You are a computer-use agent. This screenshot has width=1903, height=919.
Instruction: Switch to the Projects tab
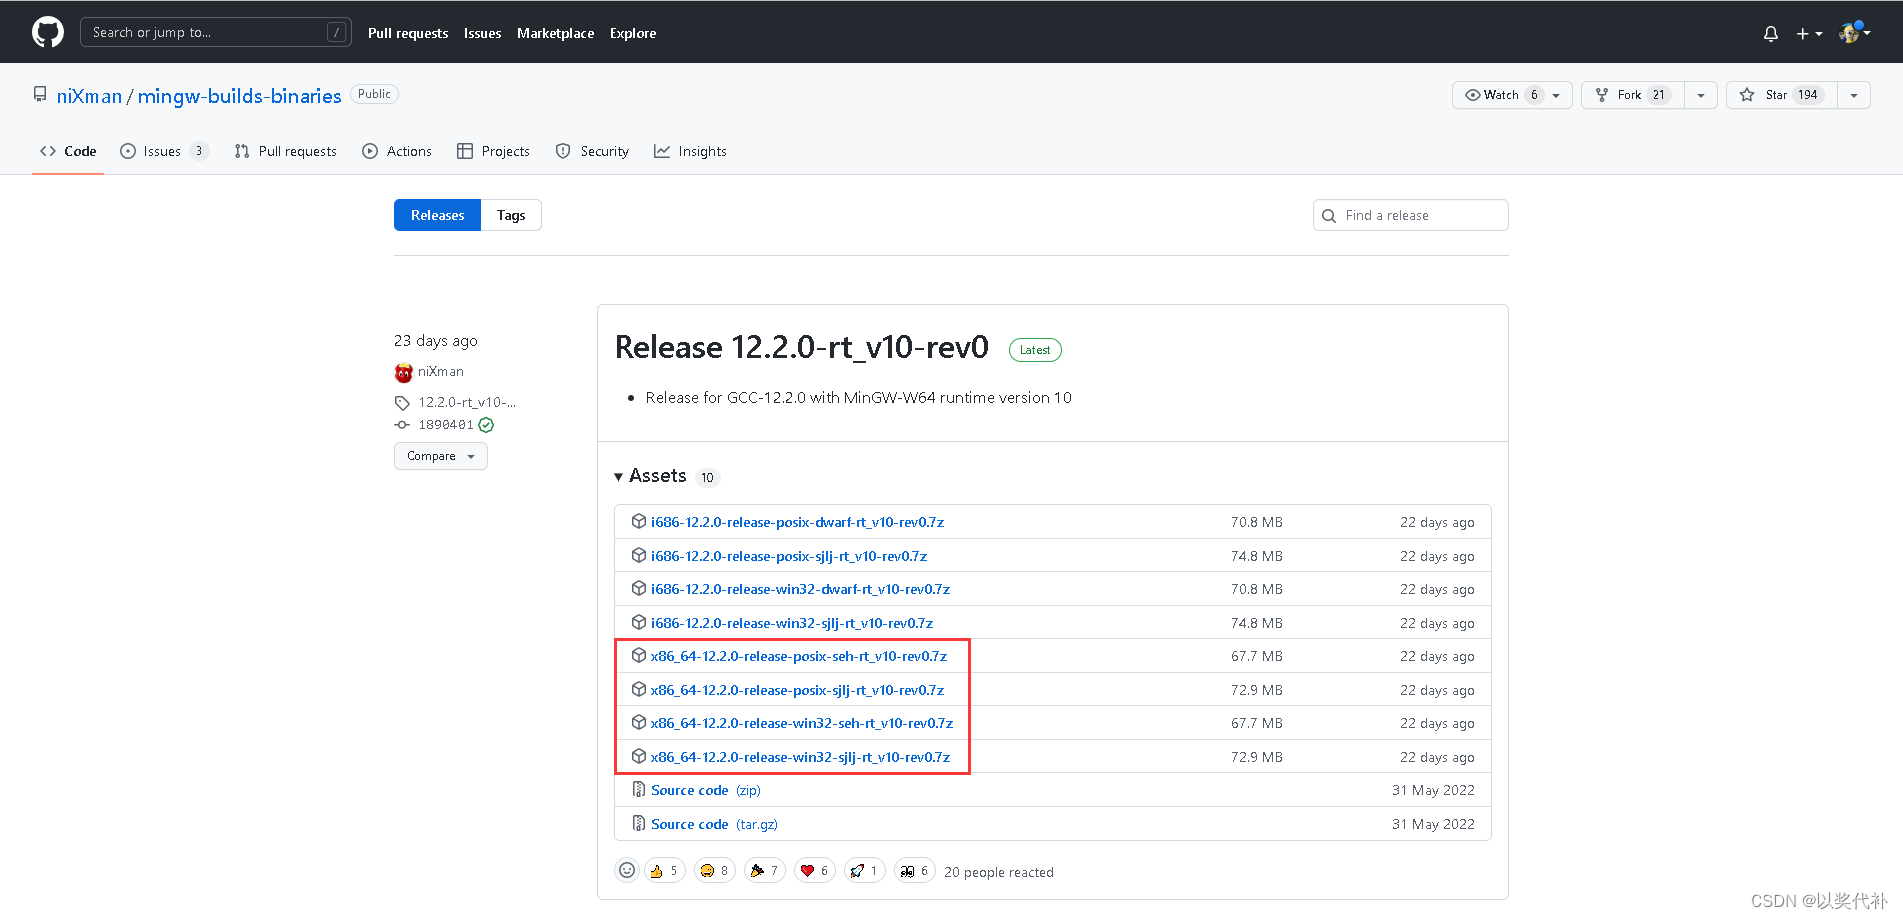(493, 151)
